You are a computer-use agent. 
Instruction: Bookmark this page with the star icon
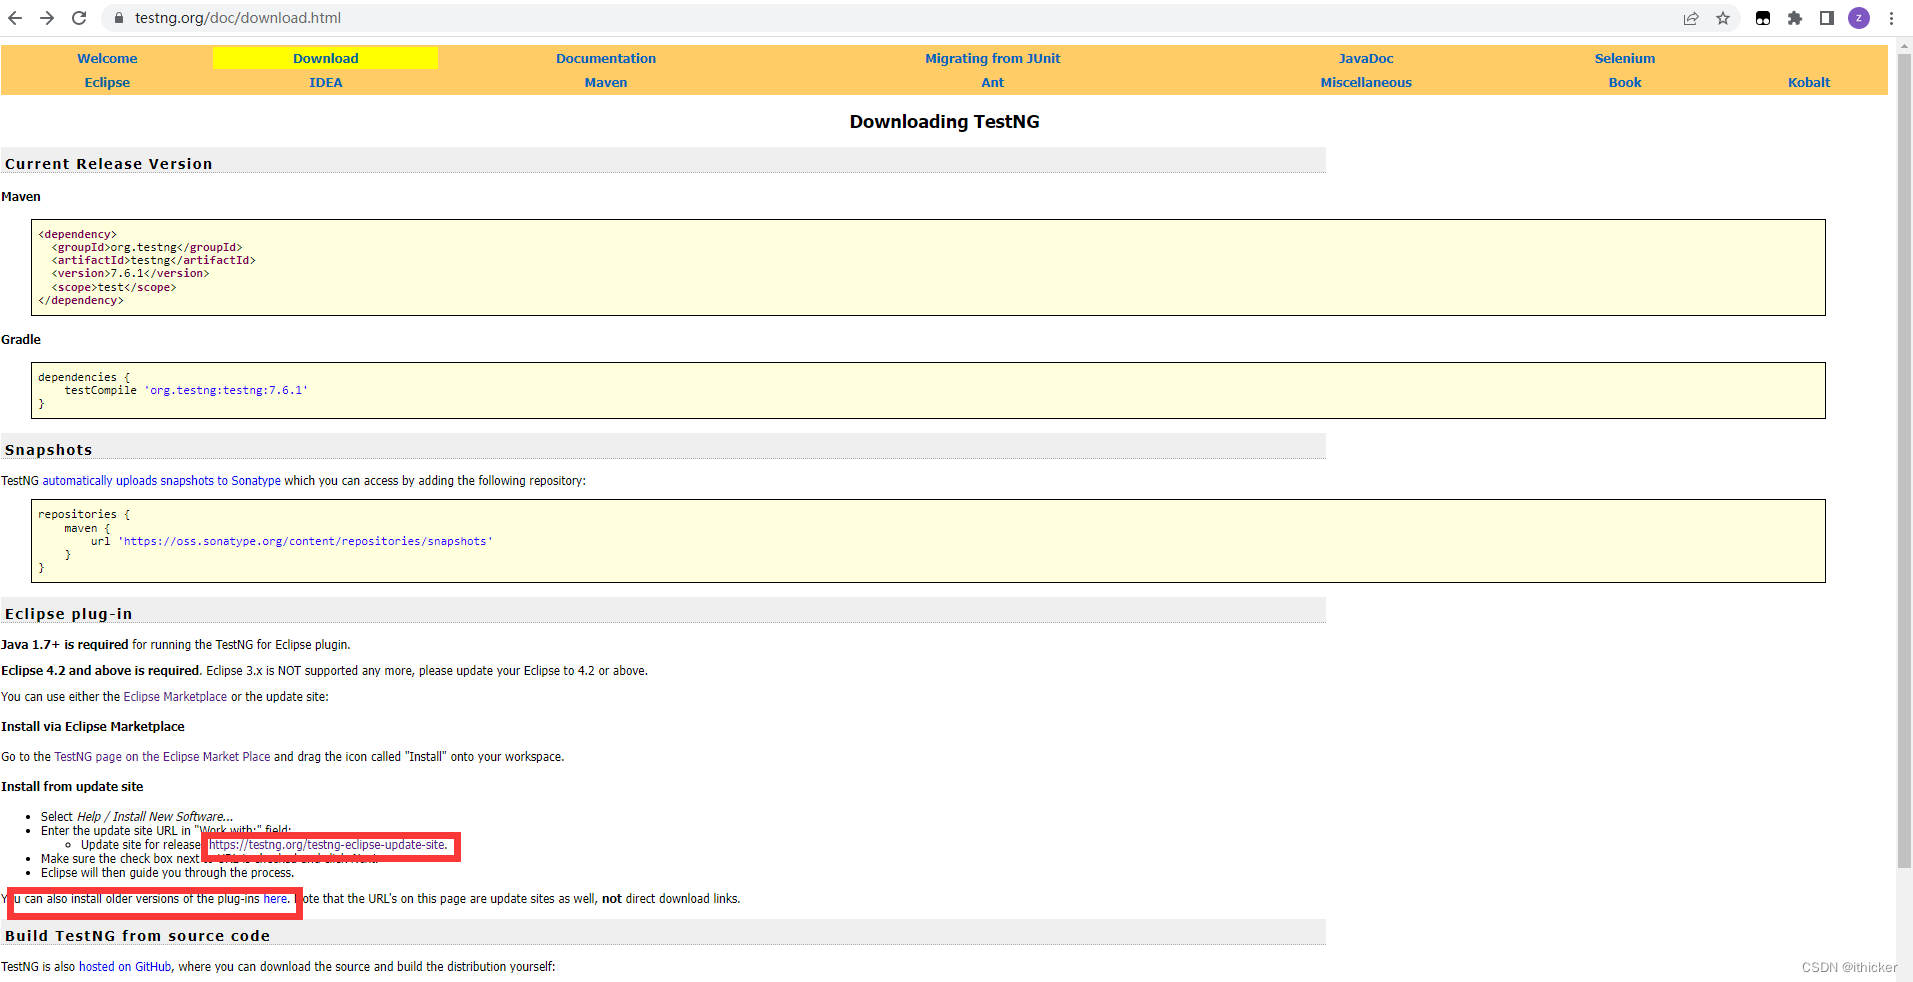click(x=1723, y=18)
